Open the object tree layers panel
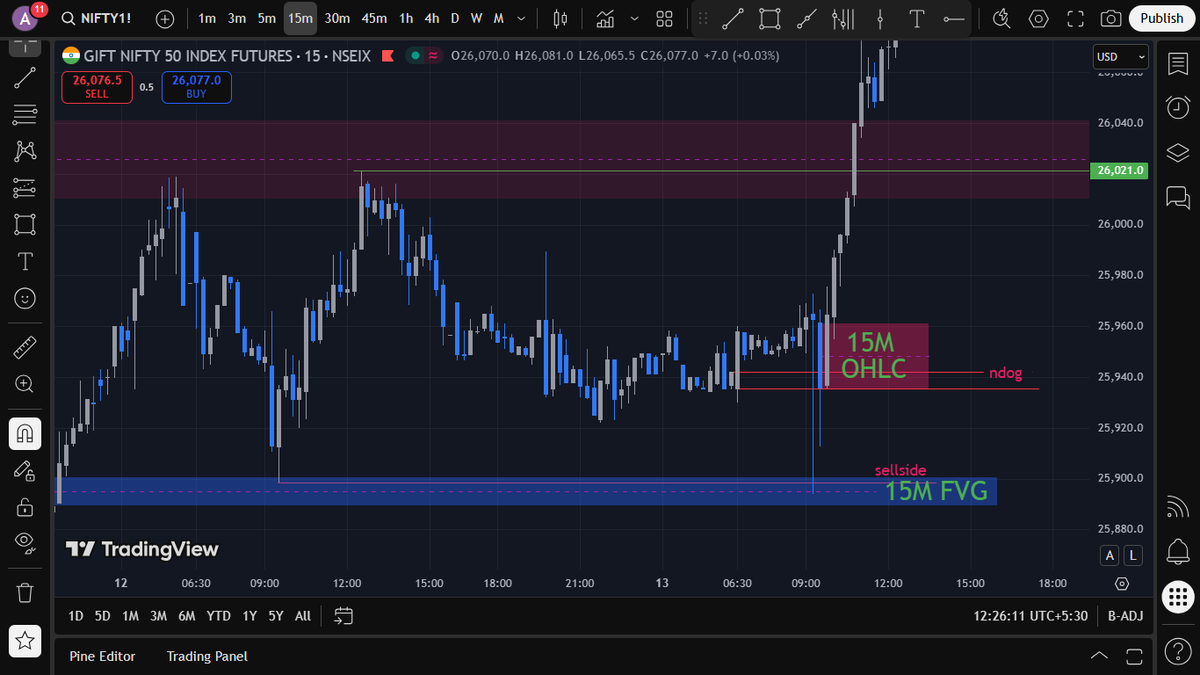Image resolution: width=1200 pixels, height=675 pixels. point(1178,153)
